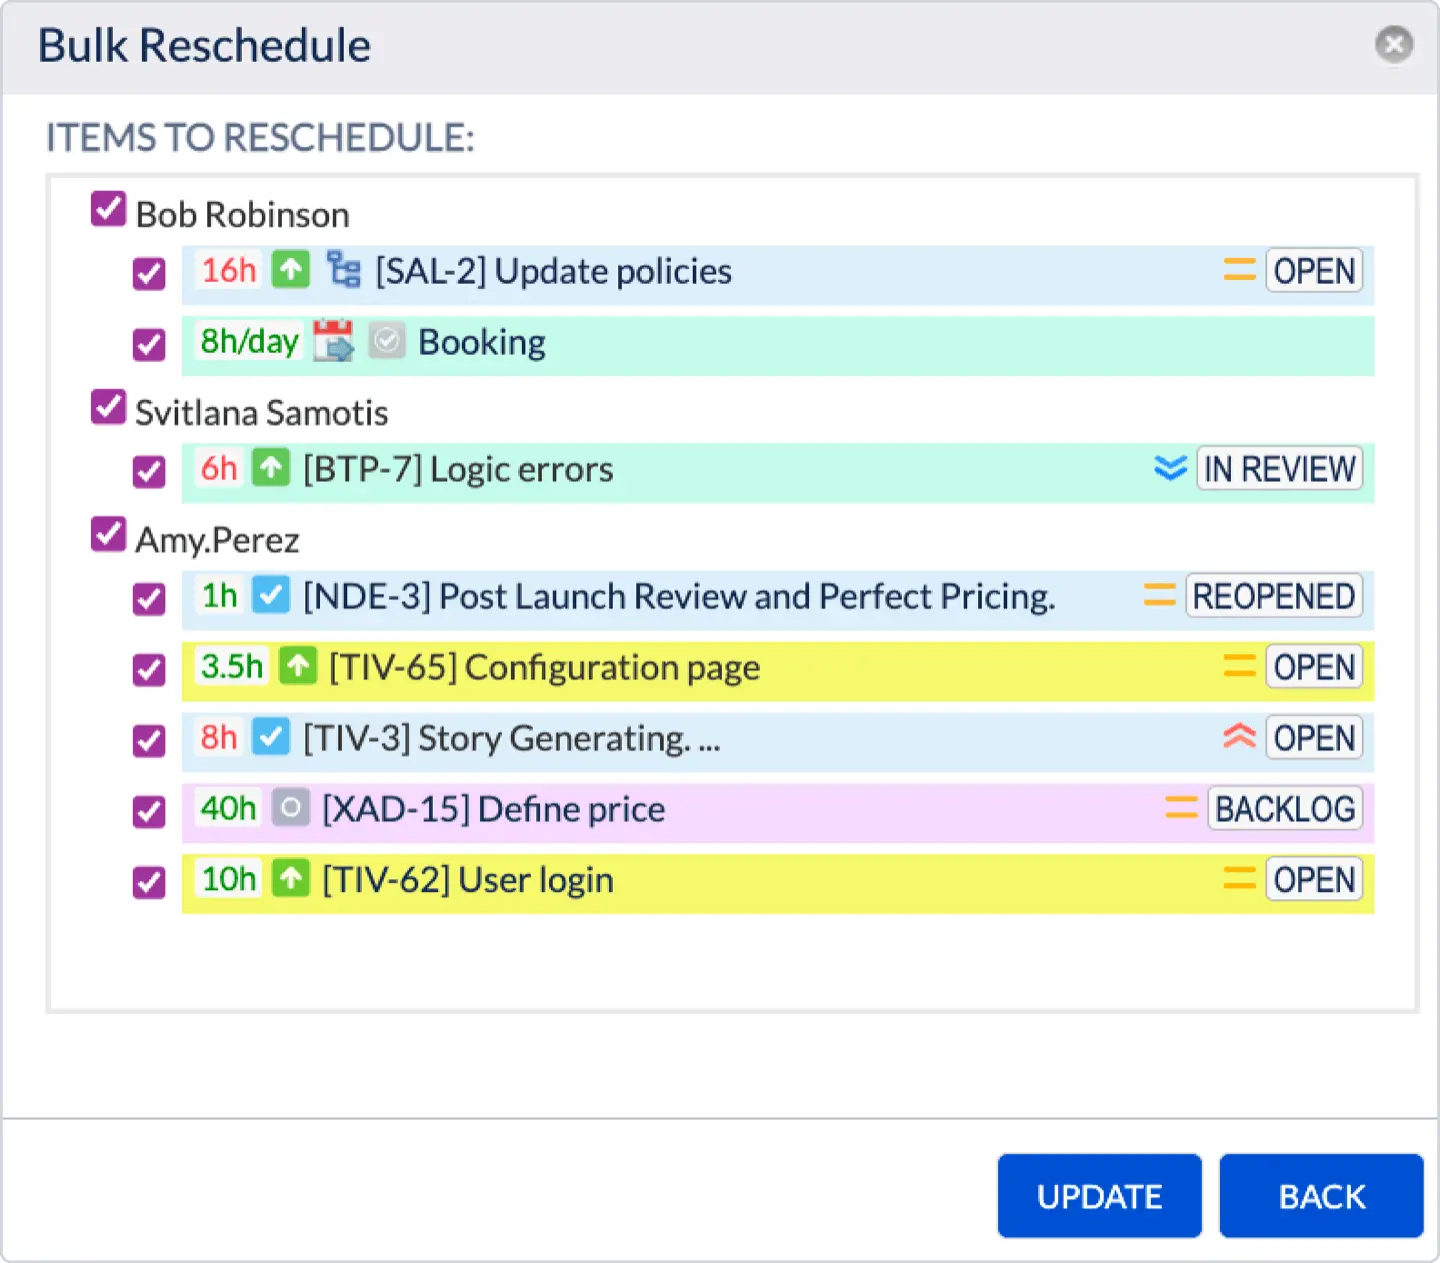Click the UPDATE button

[1099, 1196]
